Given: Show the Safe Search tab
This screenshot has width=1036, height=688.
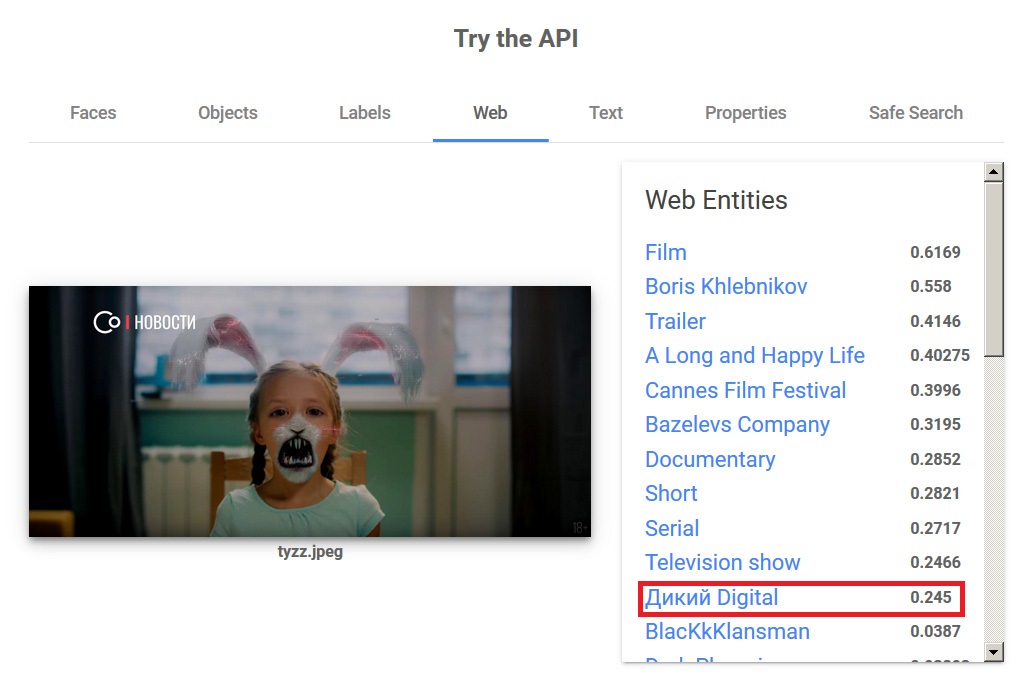Looking at the screenshot, I should tap(916, 113).
